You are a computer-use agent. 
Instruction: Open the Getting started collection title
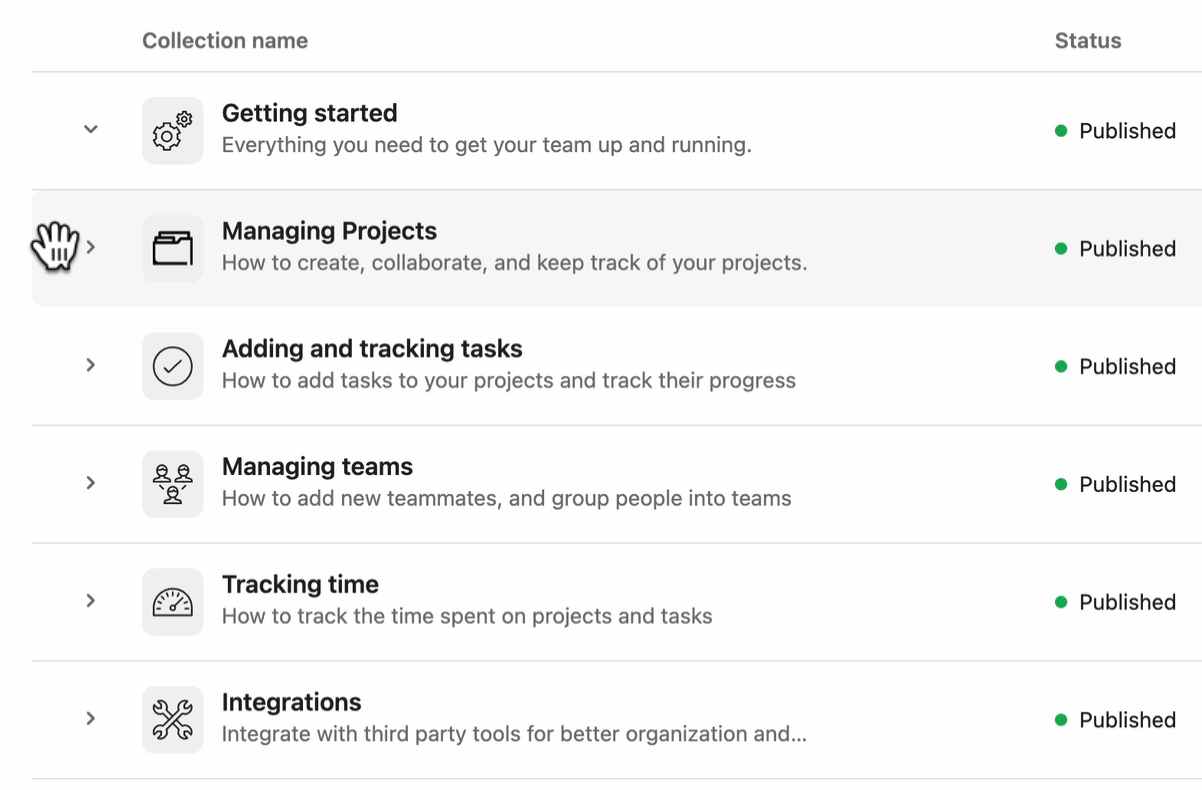(x=309, y=113)
